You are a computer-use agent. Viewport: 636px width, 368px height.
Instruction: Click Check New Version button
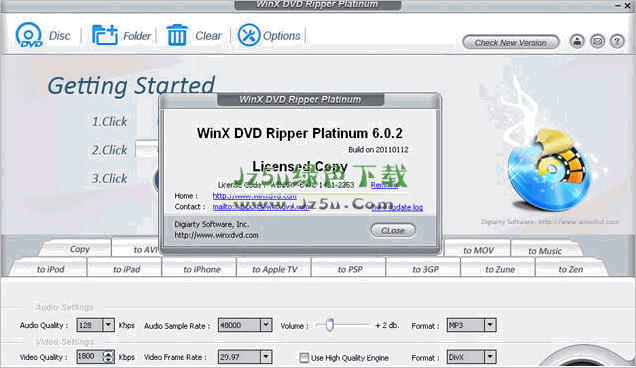pos(511,42)
